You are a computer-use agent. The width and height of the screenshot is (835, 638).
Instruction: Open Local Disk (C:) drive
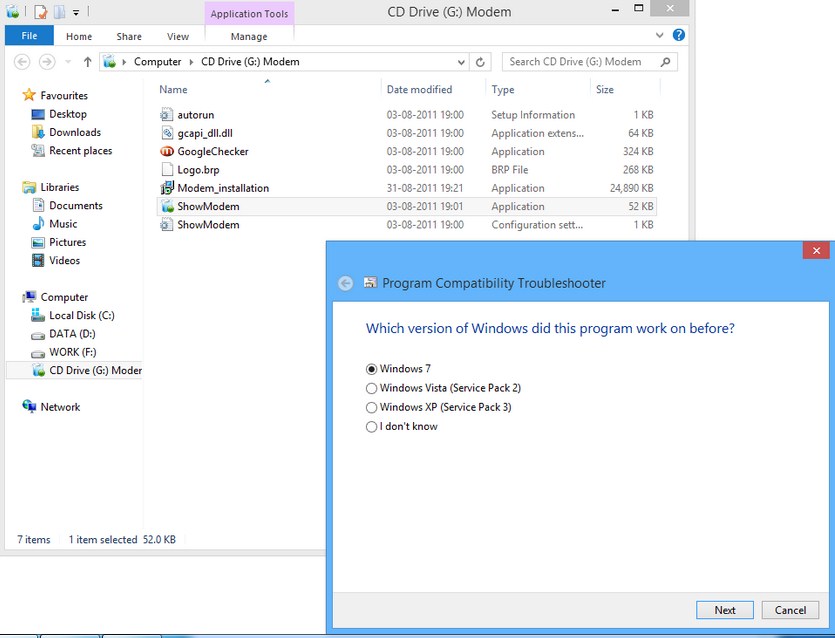pyautogui.click(x=81, y=315)
